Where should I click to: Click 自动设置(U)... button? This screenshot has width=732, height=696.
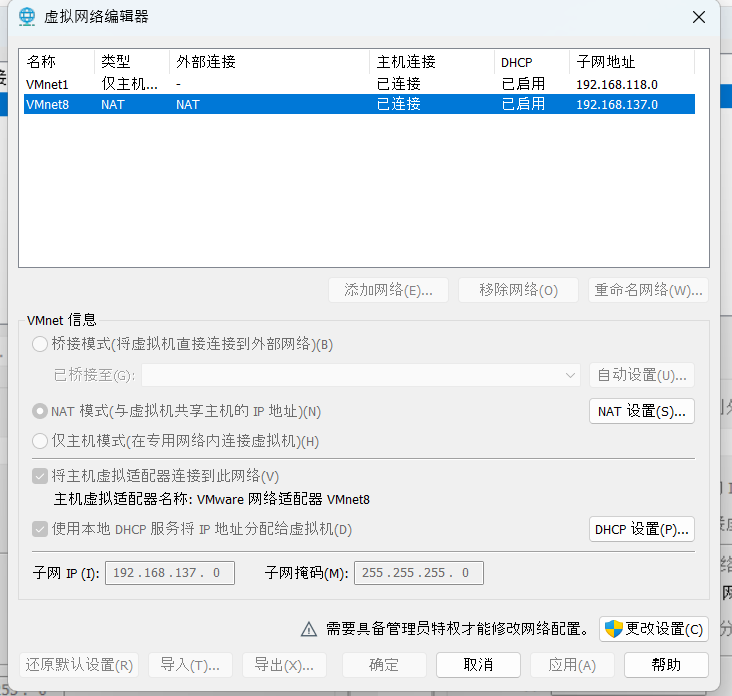point(642,375)
